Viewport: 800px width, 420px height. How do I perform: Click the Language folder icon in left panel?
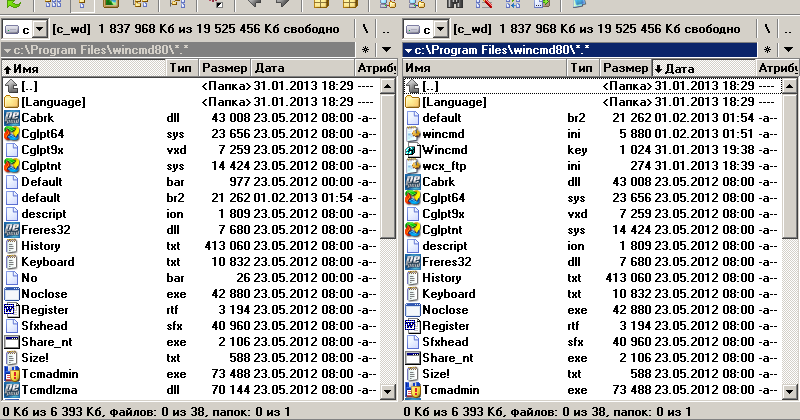coord(12,102)
